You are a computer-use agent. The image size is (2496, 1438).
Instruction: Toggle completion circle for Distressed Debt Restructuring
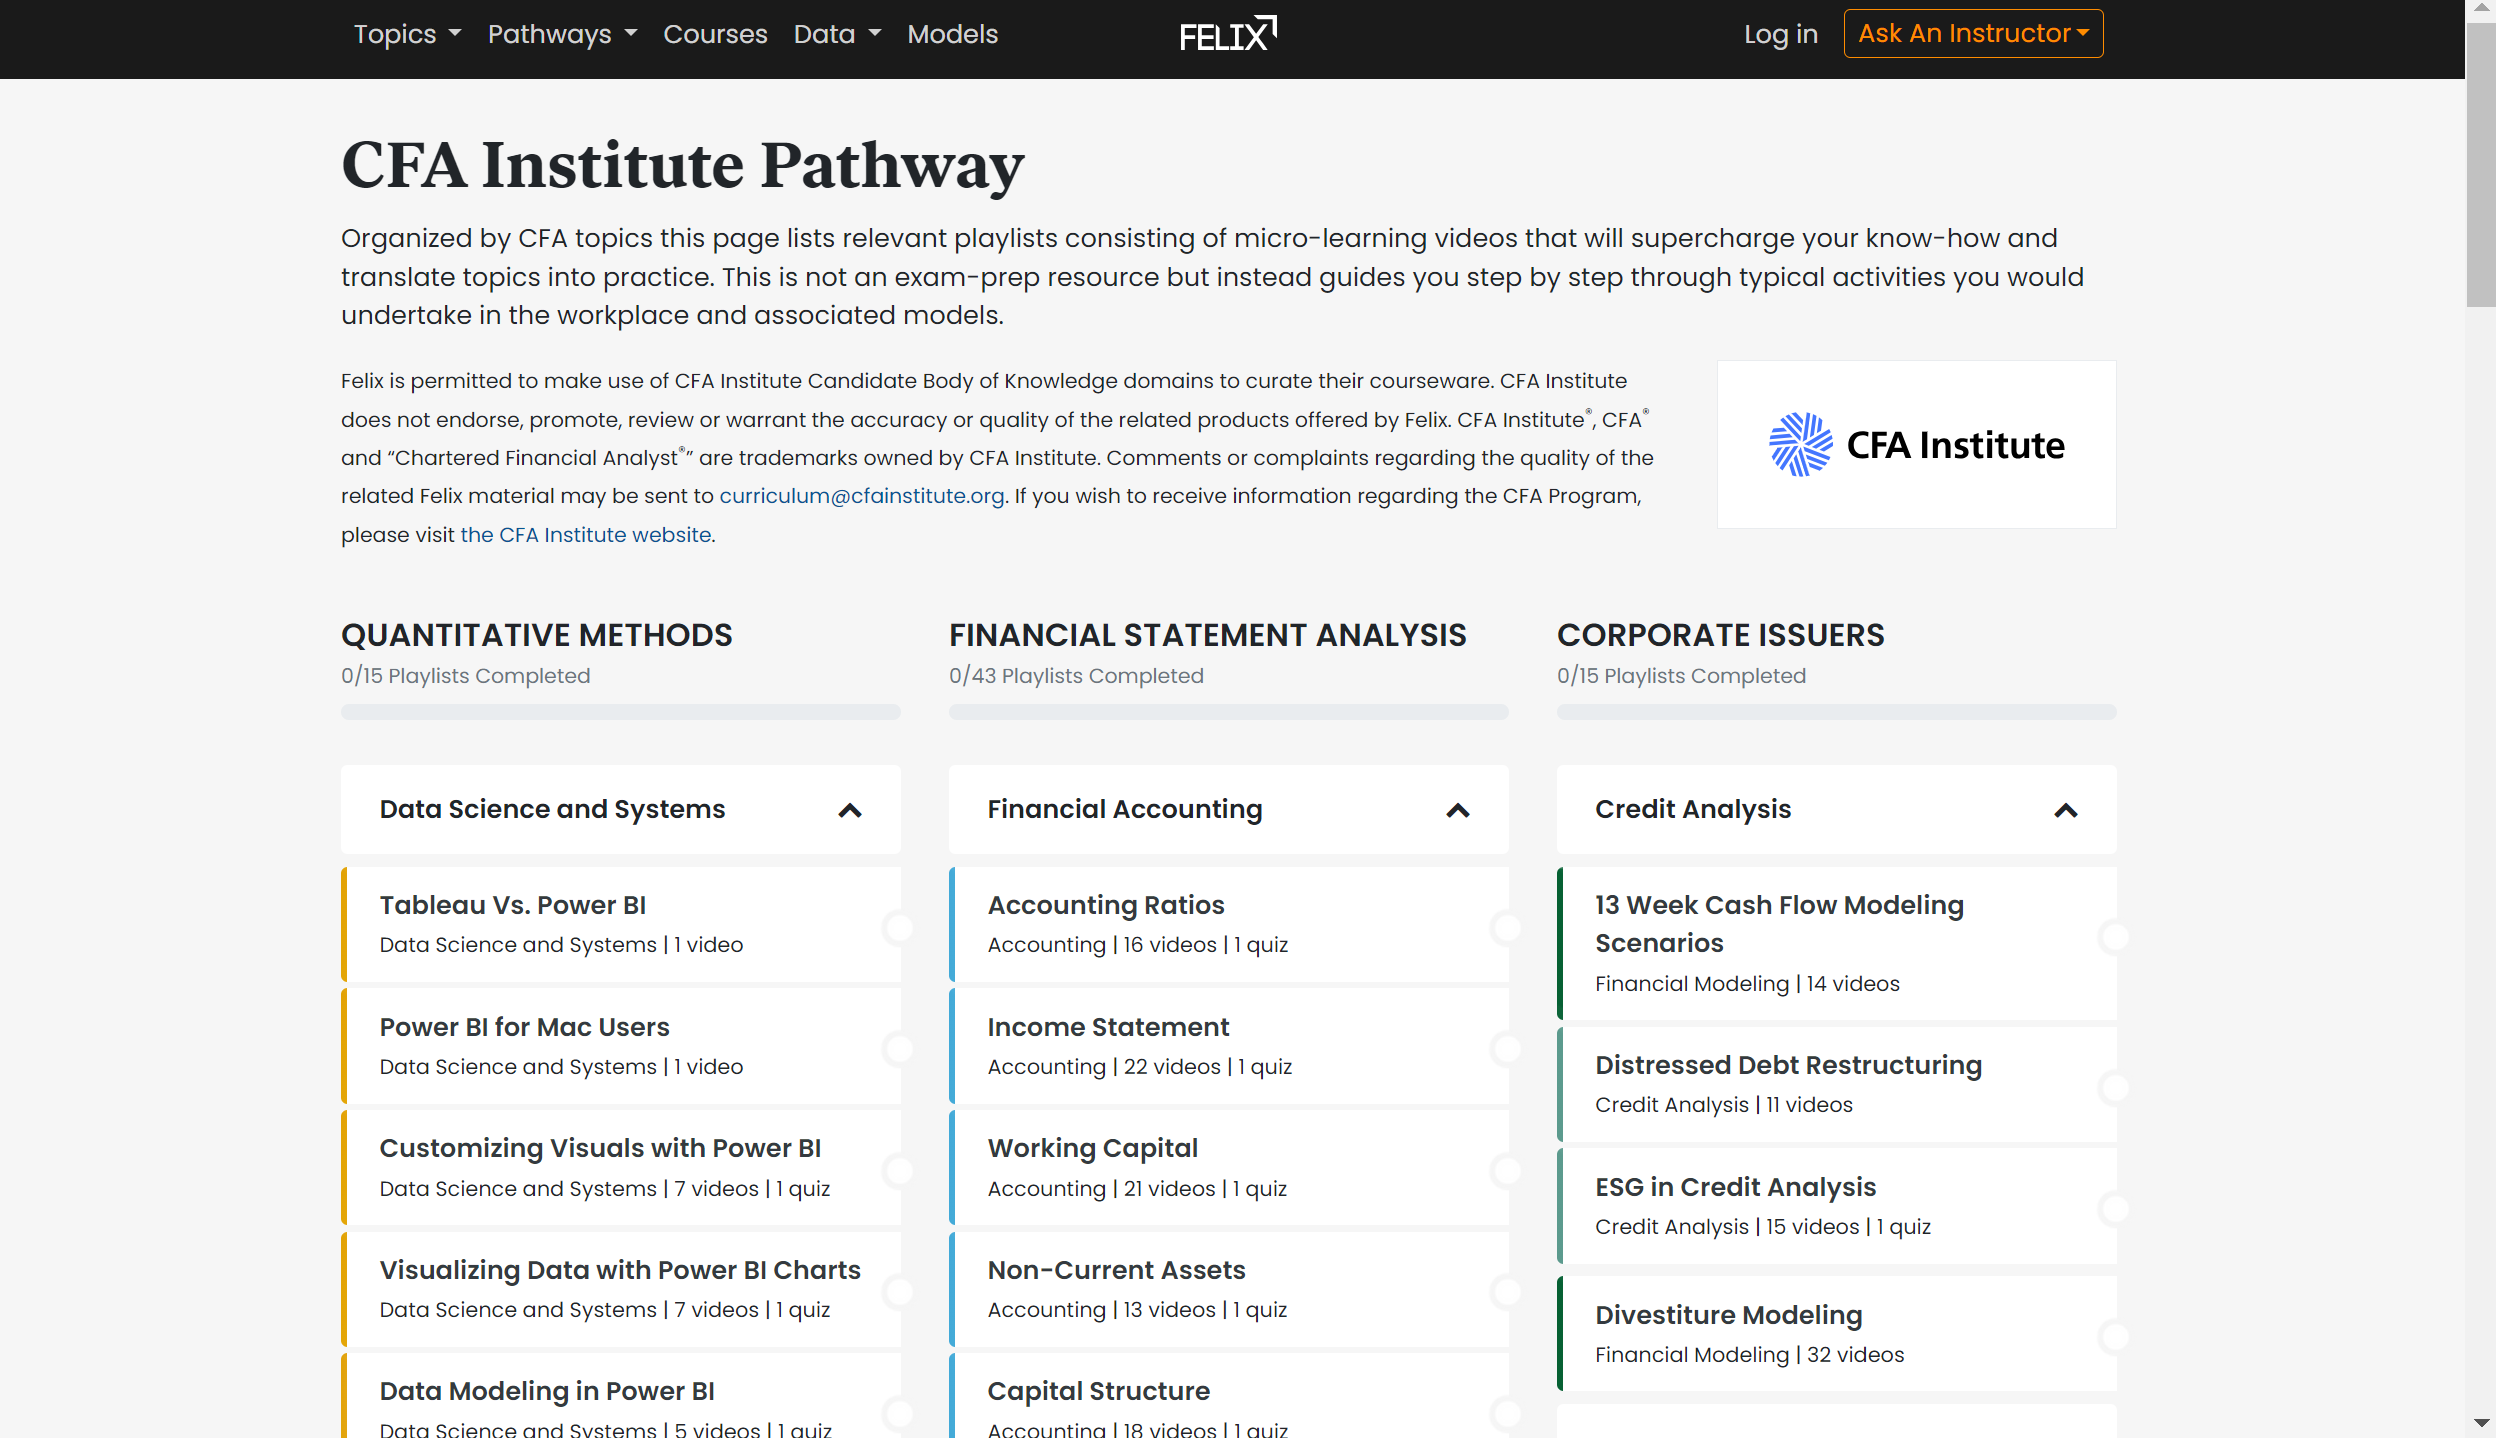click(2114, 1087)
